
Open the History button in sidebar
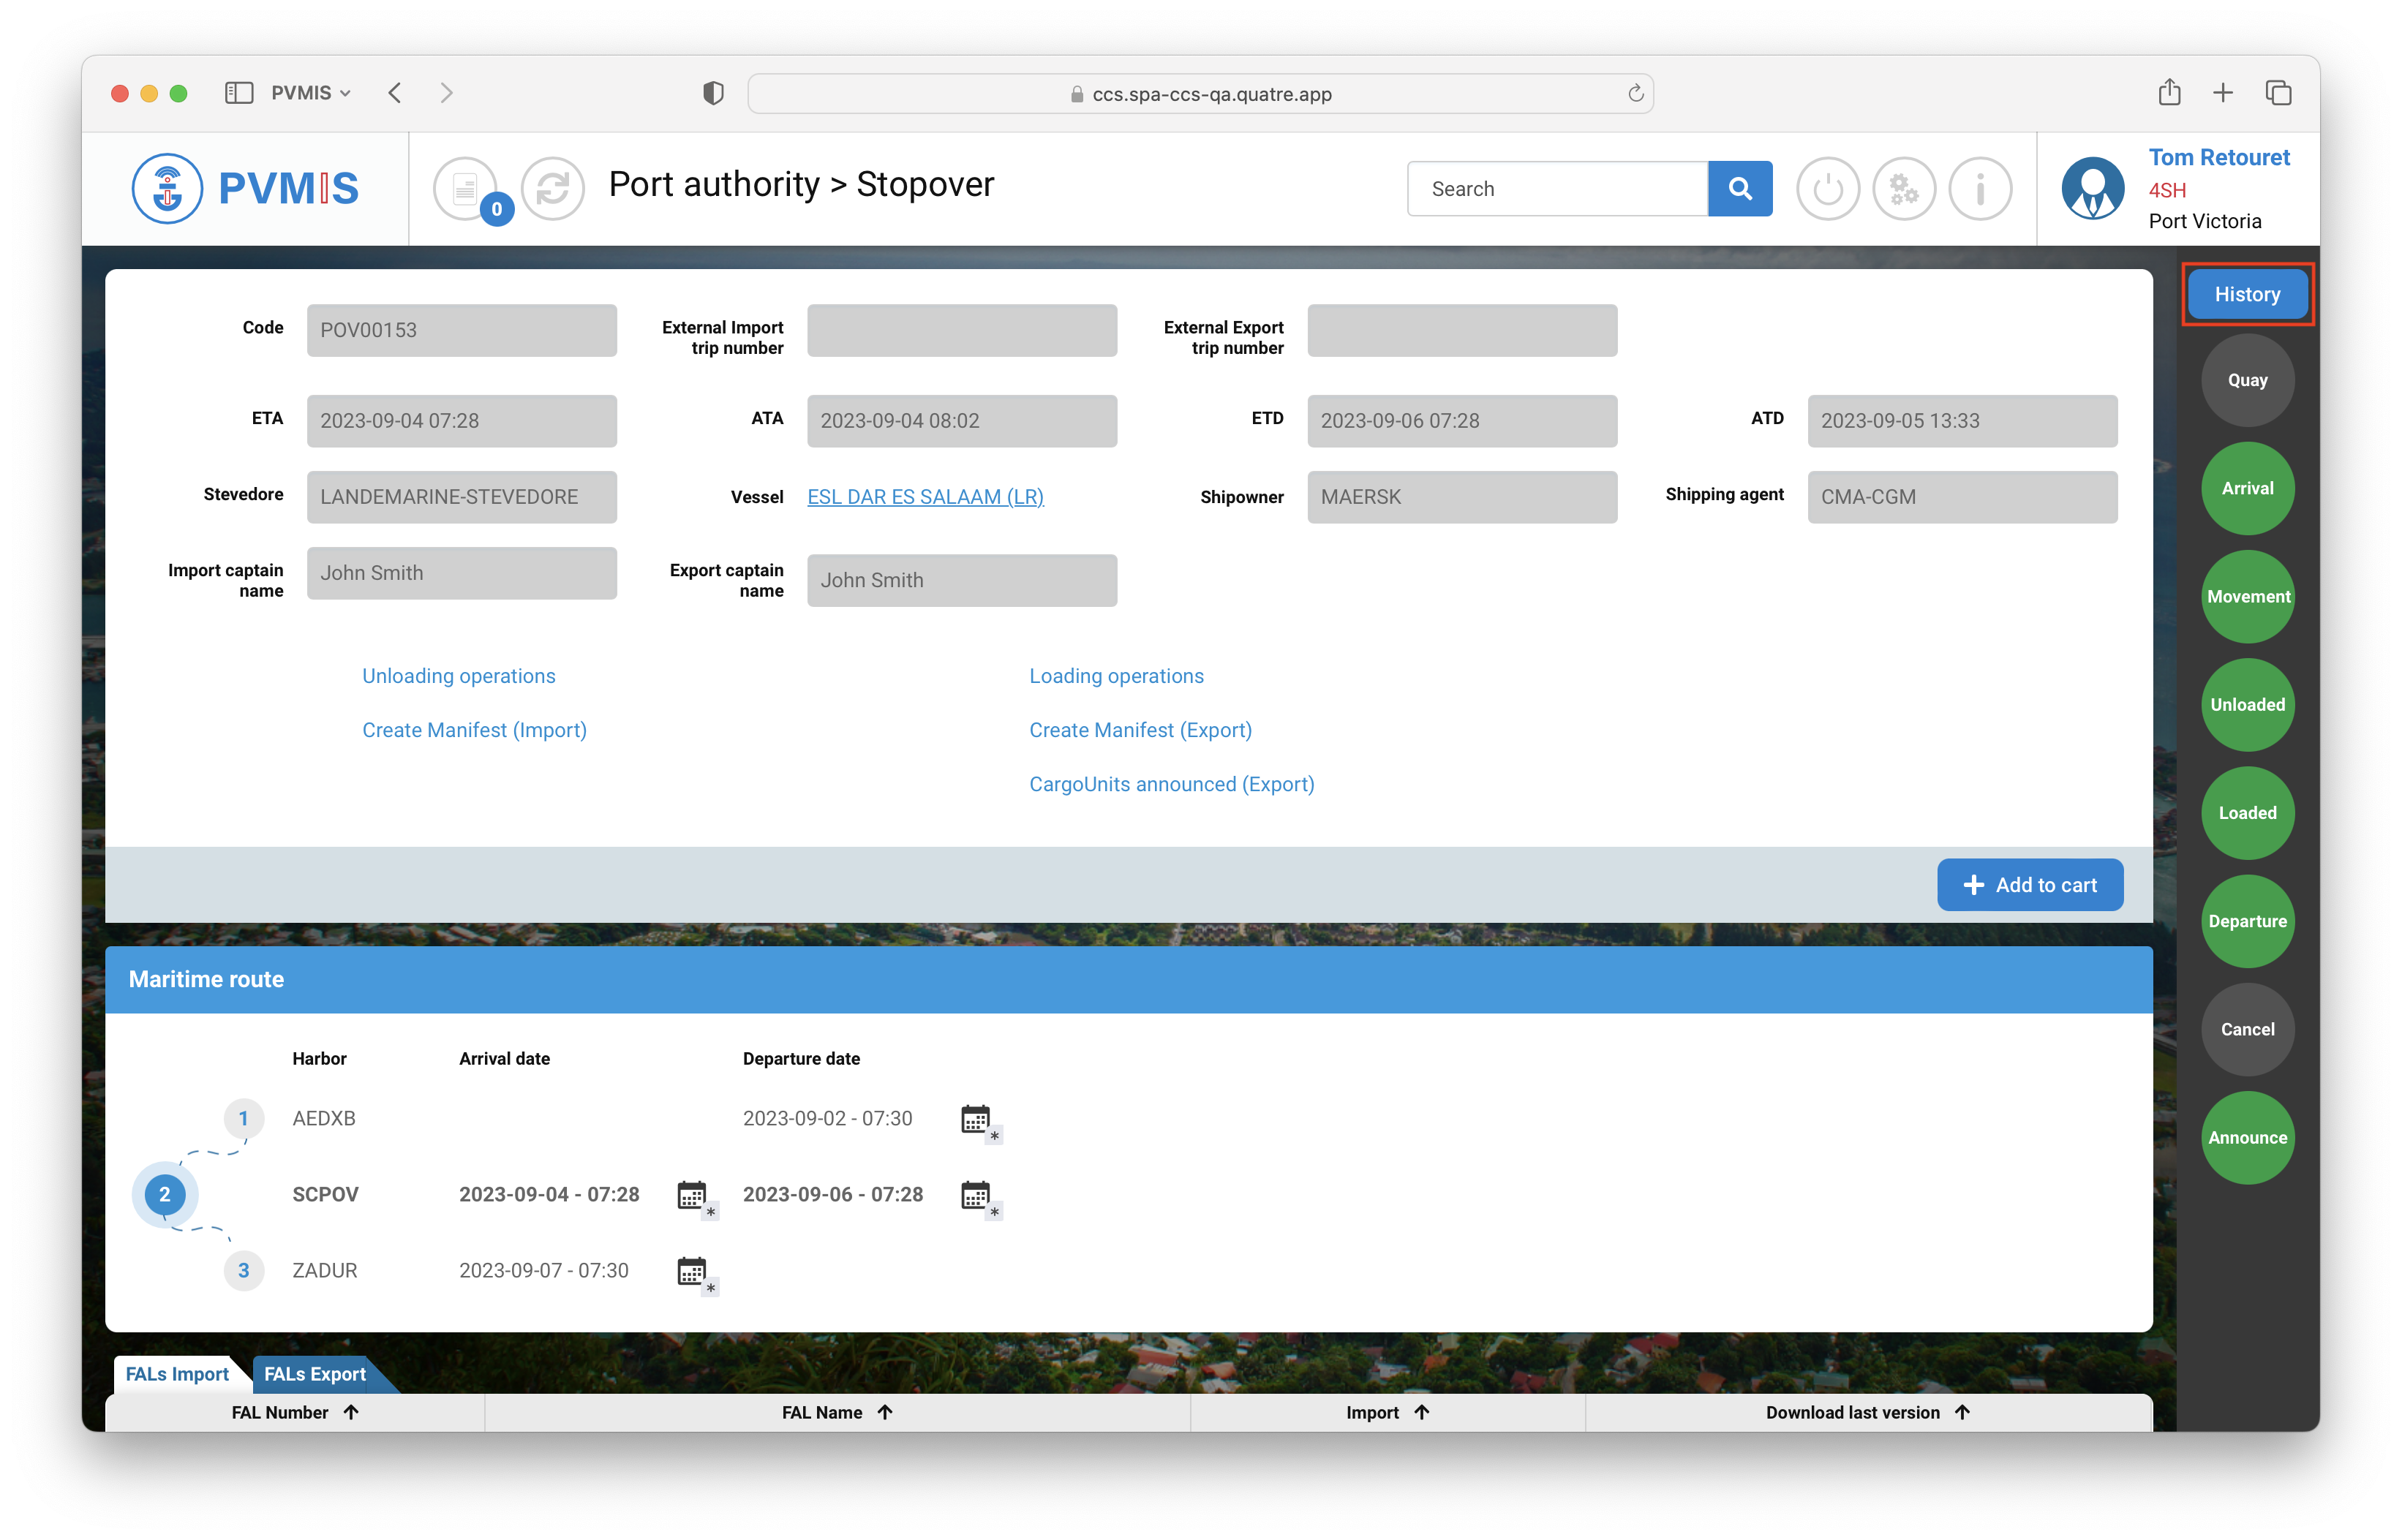point(2246,294)
